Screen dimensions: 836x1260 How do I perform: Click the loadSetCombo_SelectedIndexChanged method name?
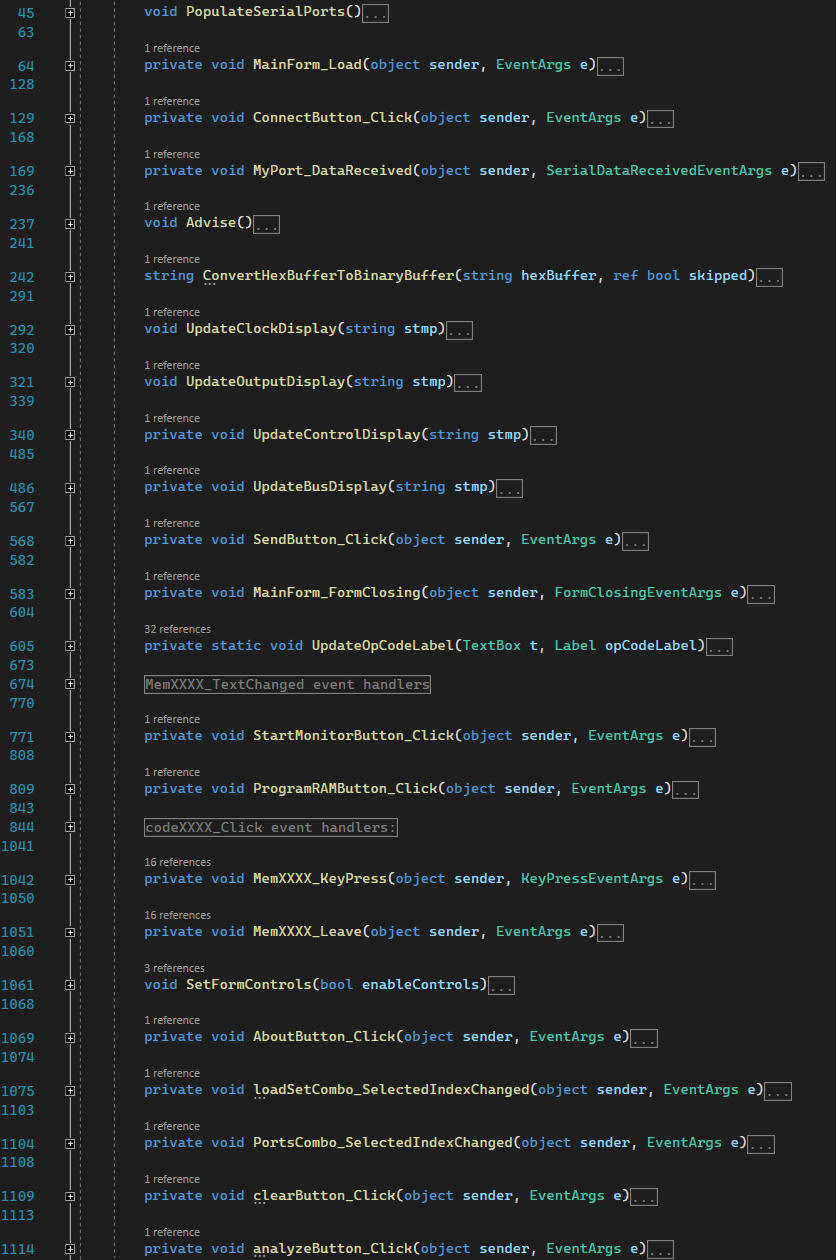(391, 1090)
